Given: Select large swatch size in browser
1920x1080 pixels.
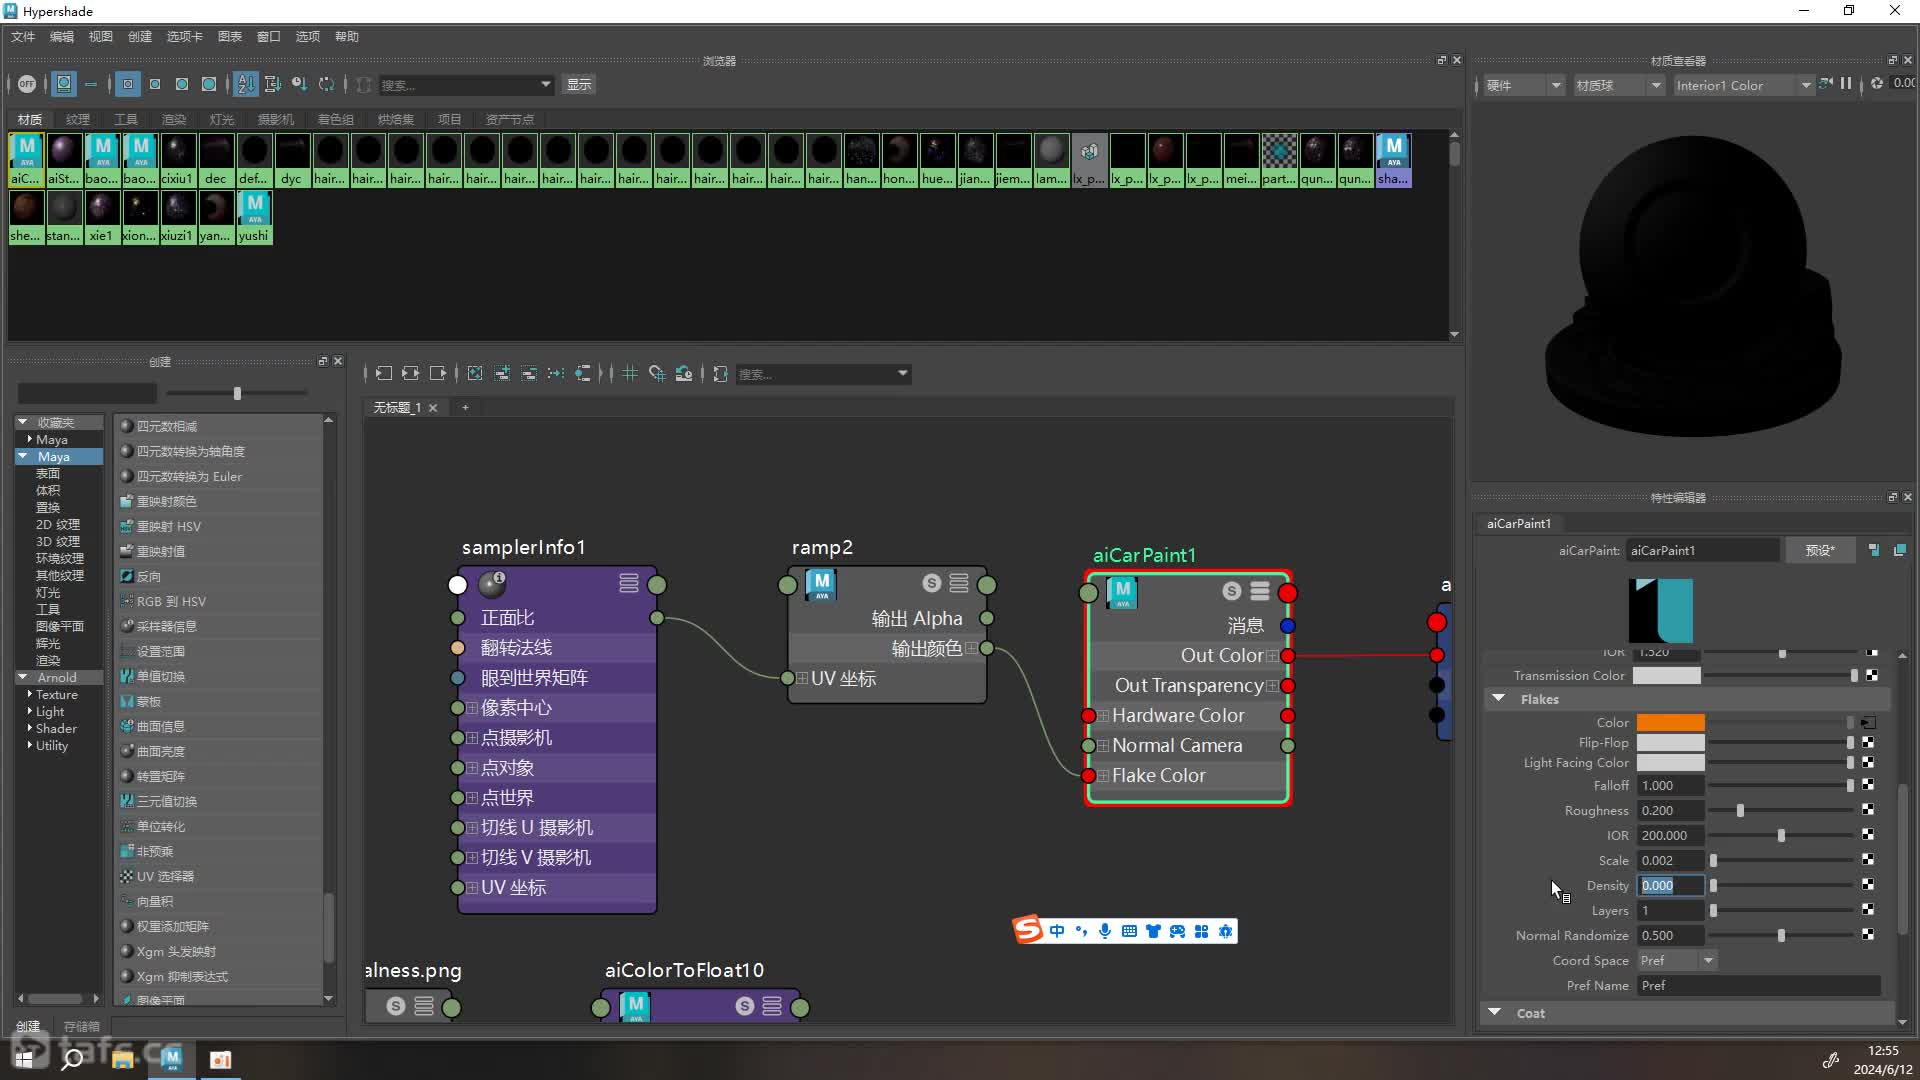Looking at the screenshot, I should 182,85.
